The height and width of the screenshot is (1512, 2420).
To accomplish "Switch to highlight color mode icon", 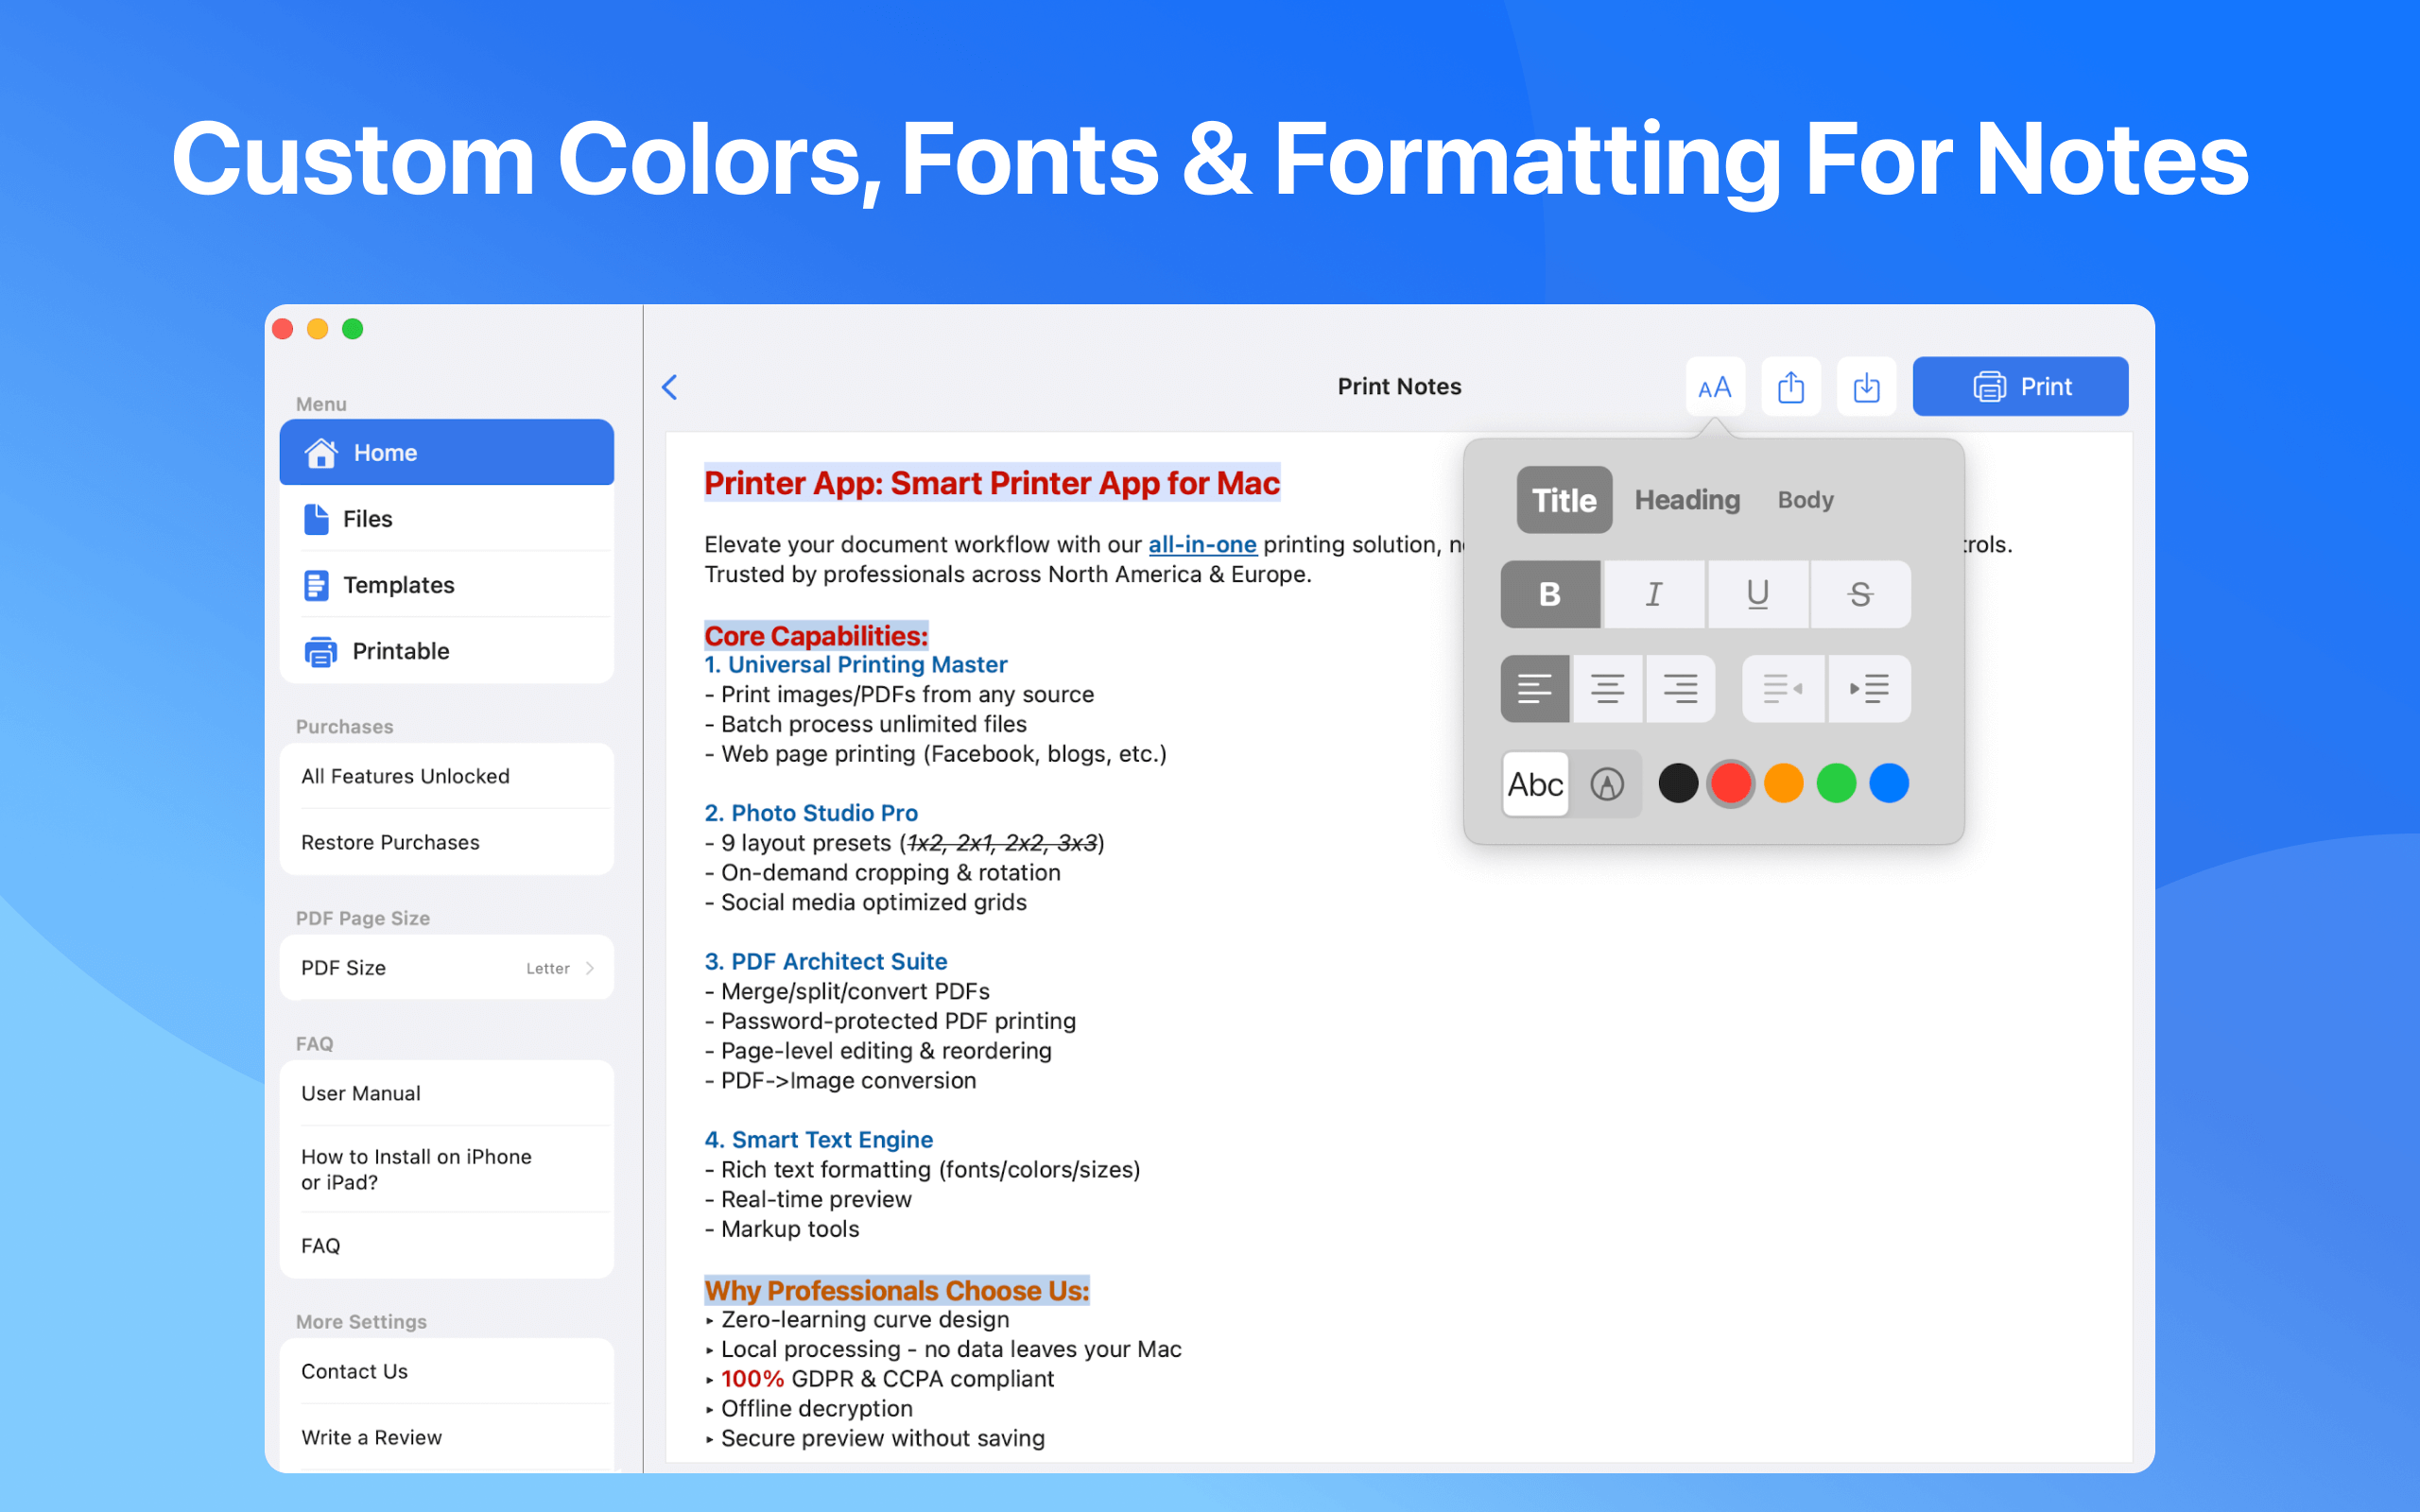I will point(1607,784).
